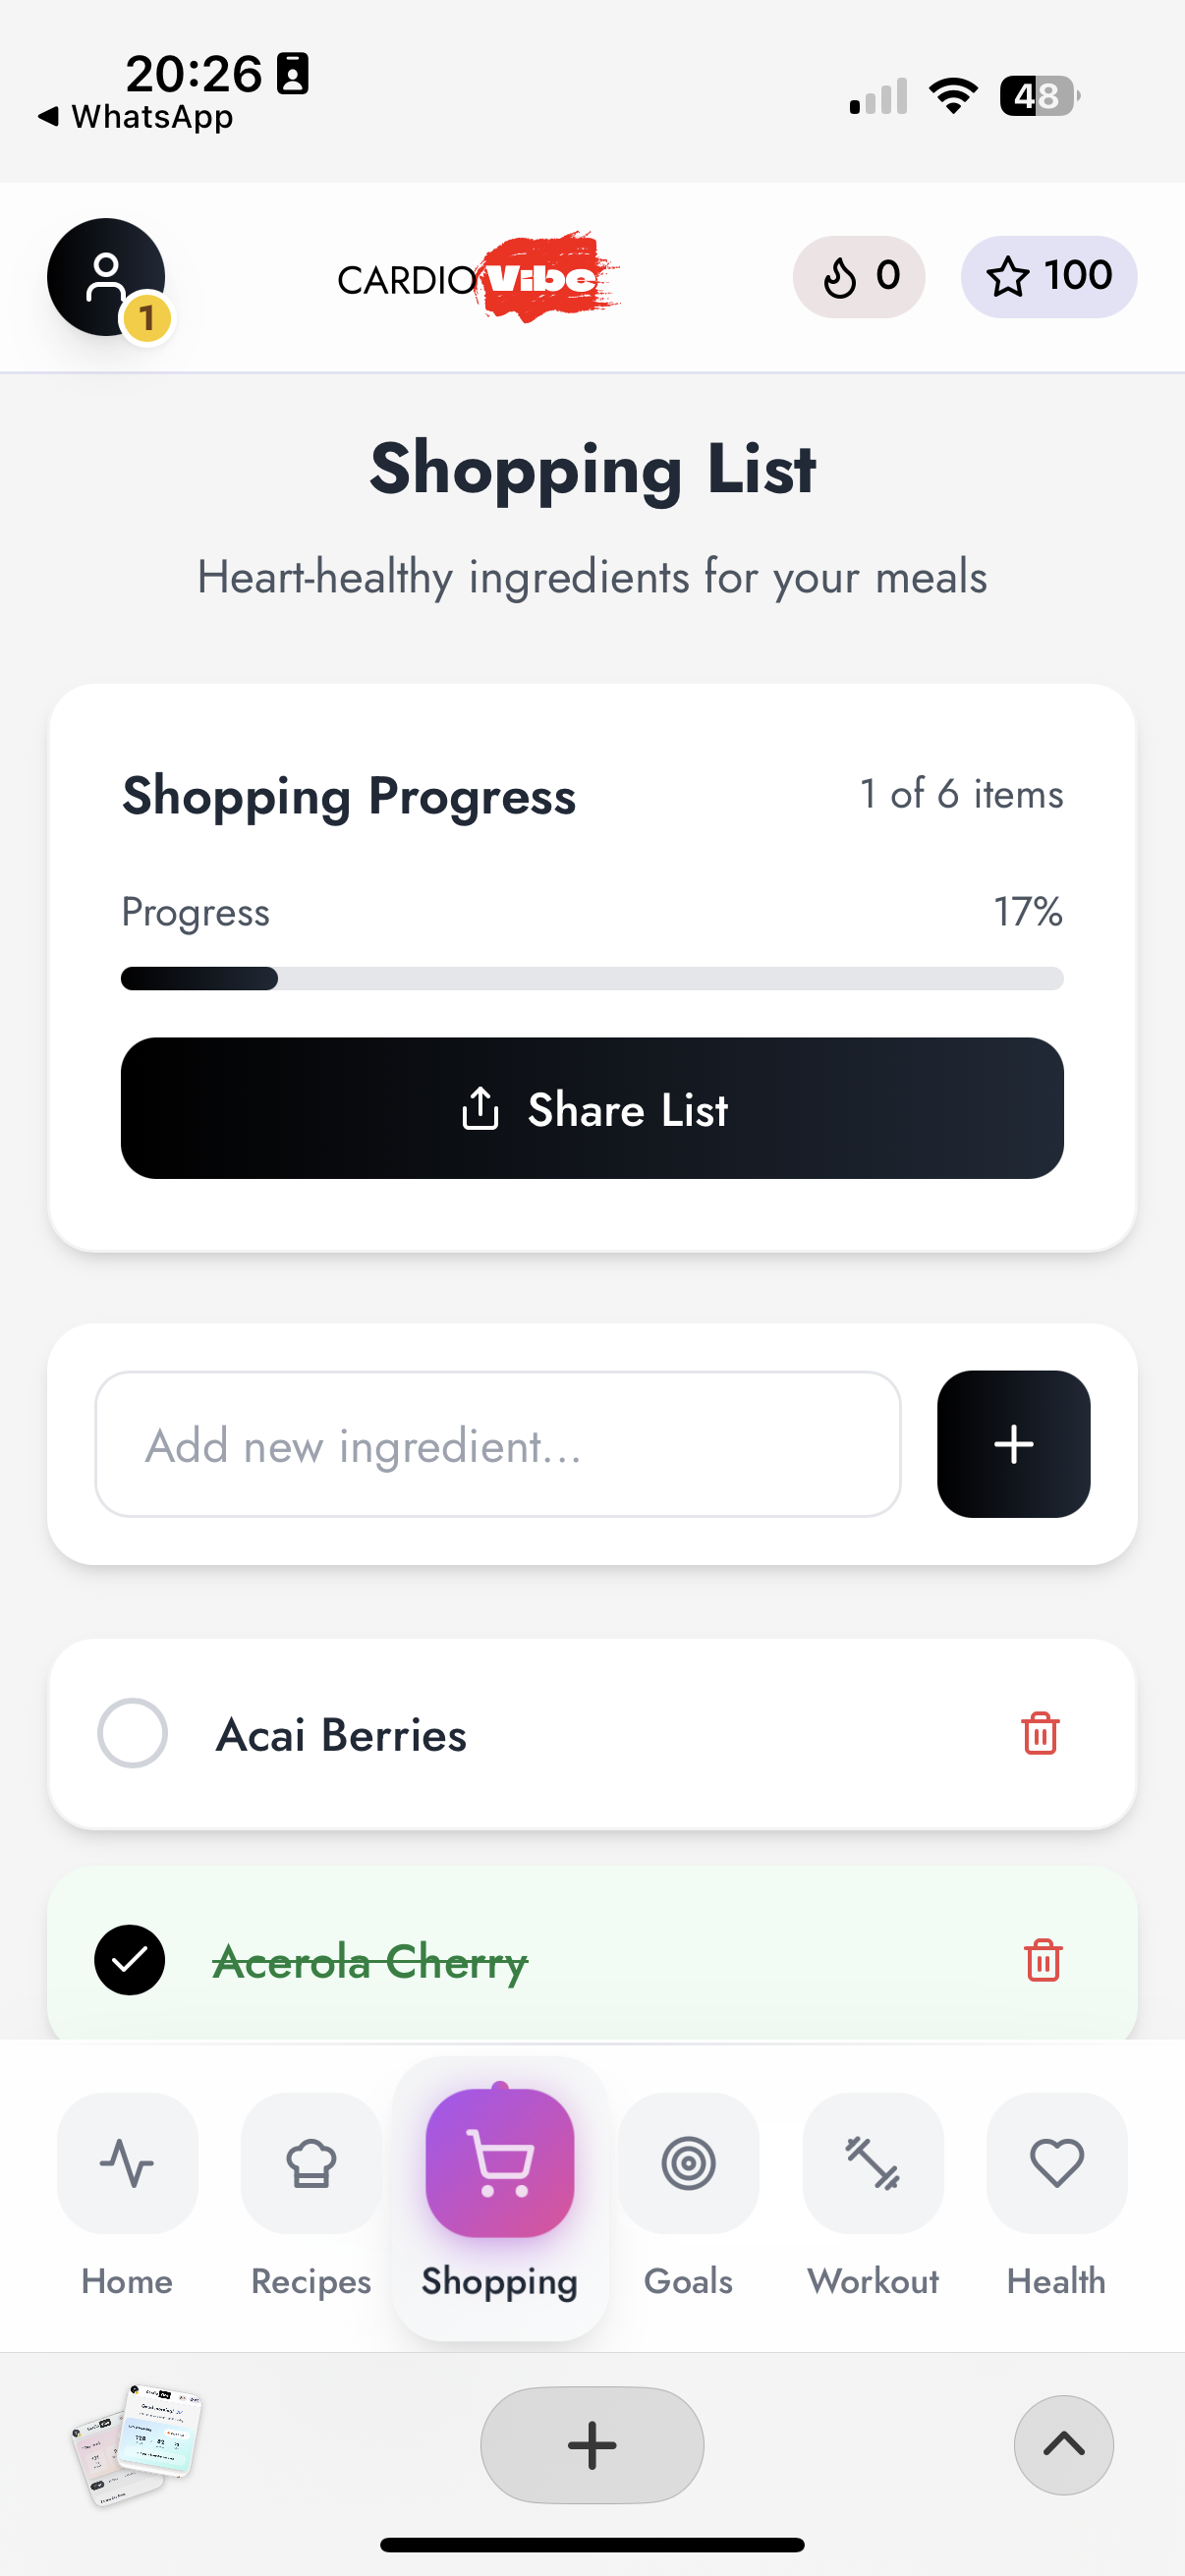Check off Acai Berries circle

click(132, 1733)
